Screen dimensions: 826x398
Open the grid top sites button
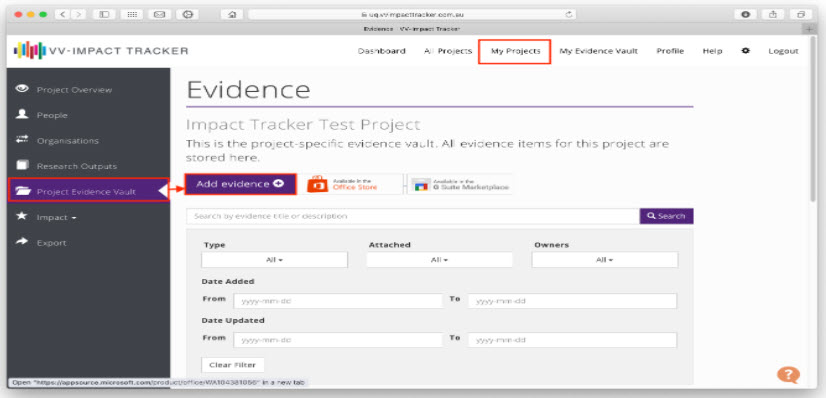132,15
